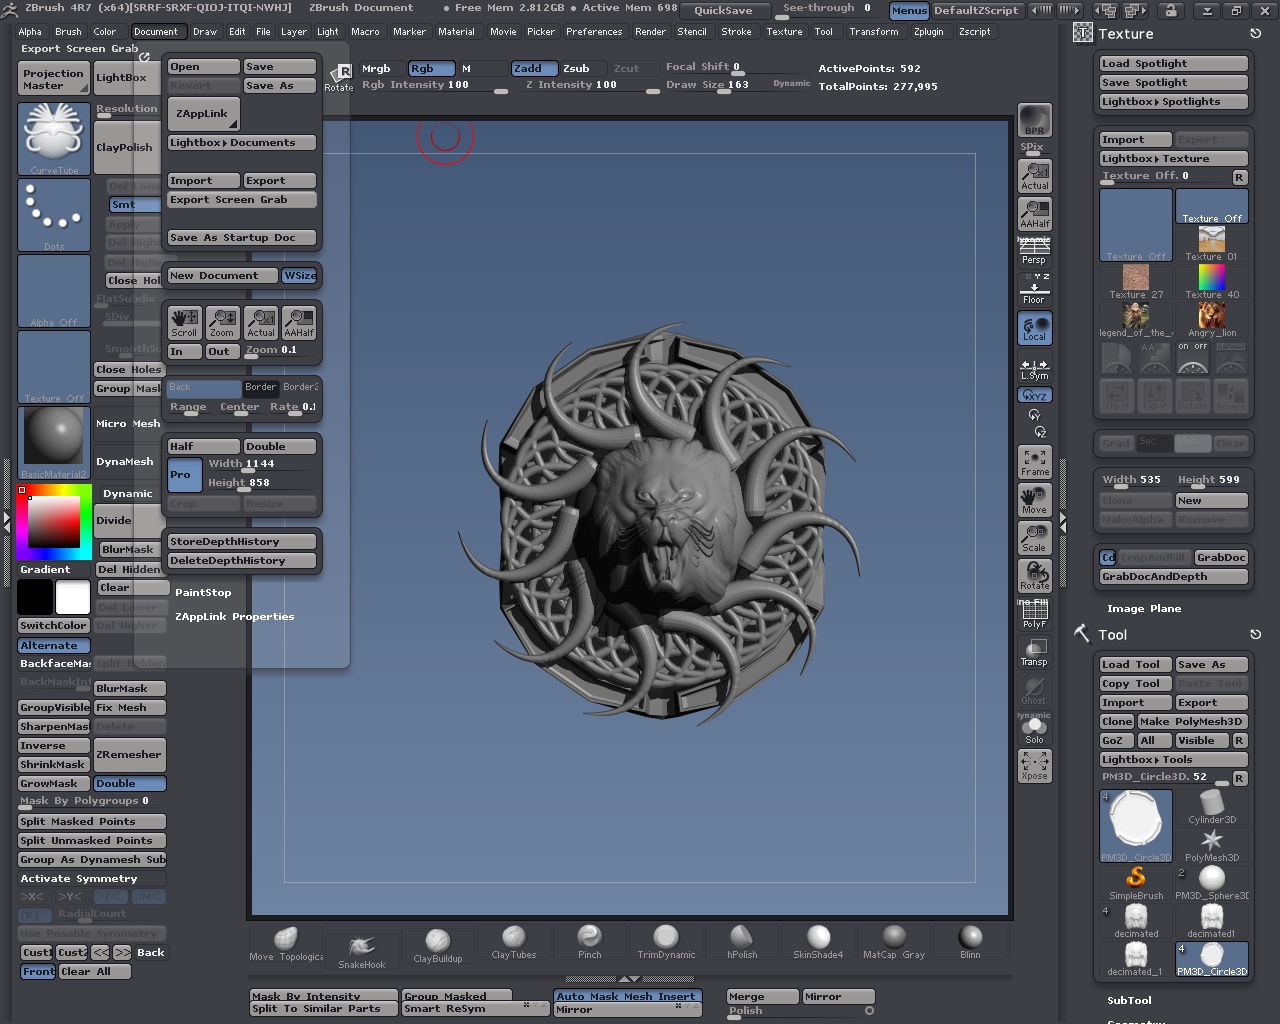1280x1024 pixels.
Task: Select the Angry_lion texture thumbnail
Action: (x=1212, y=319)
